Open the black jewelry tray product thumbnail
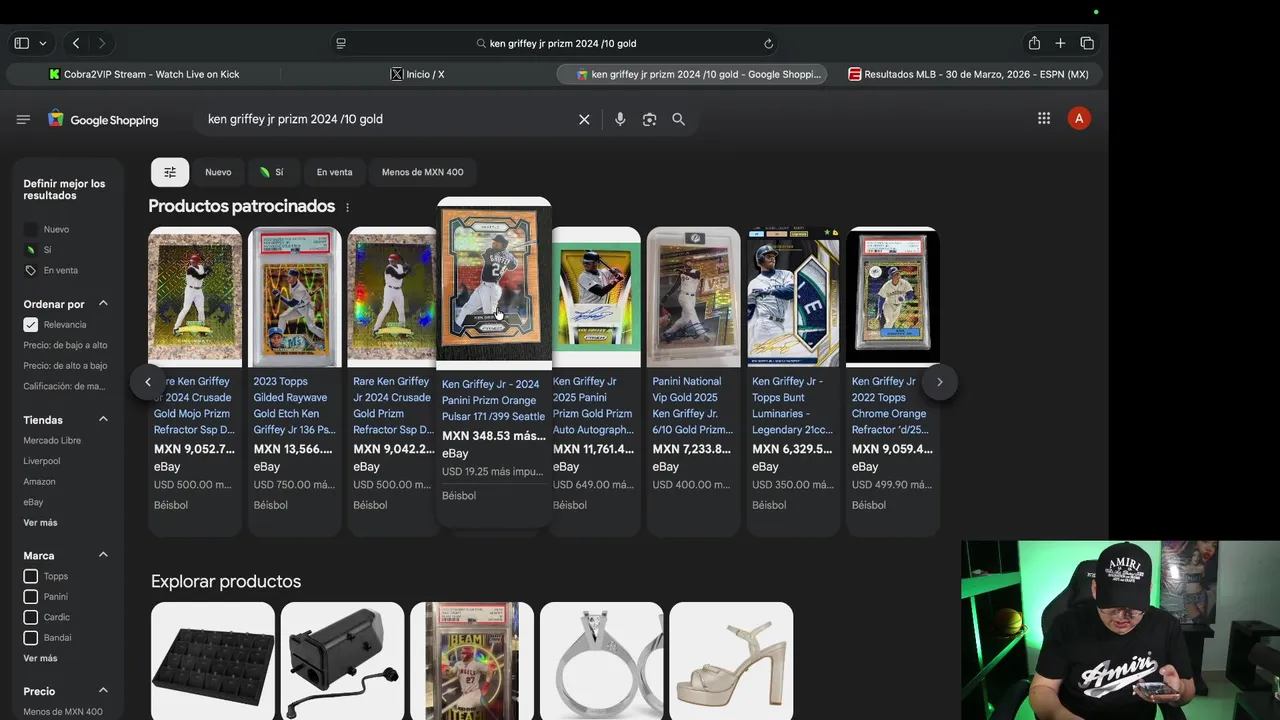Image resolution: width=1280 pixels, height=720 pixels. [213, 660]
